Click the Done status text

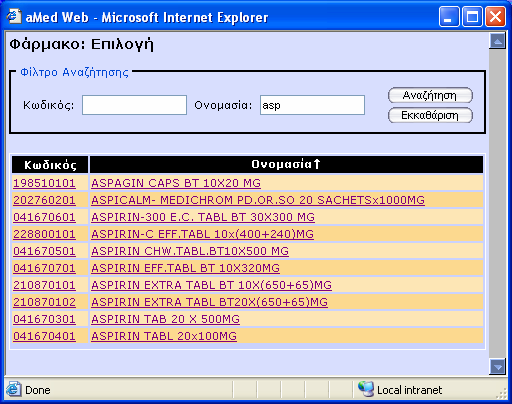(x=38, y=390)
